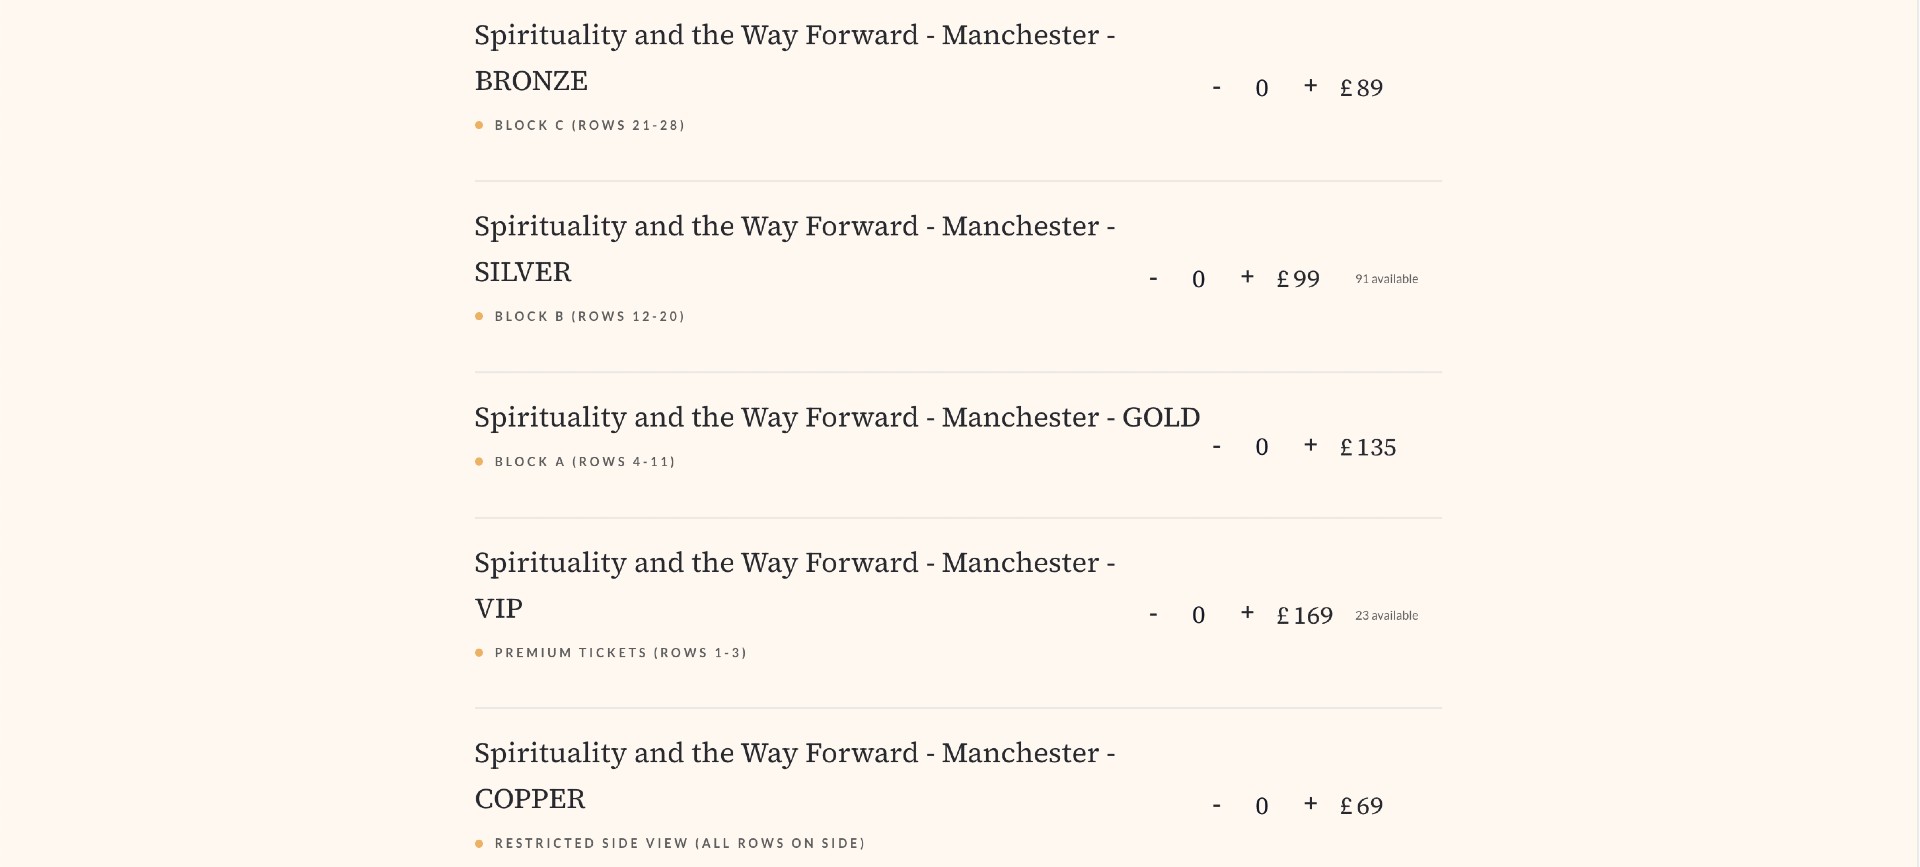The image size is (1920, 867).
Task: Increment VIP ticket count
Action: click(1247, 613)
